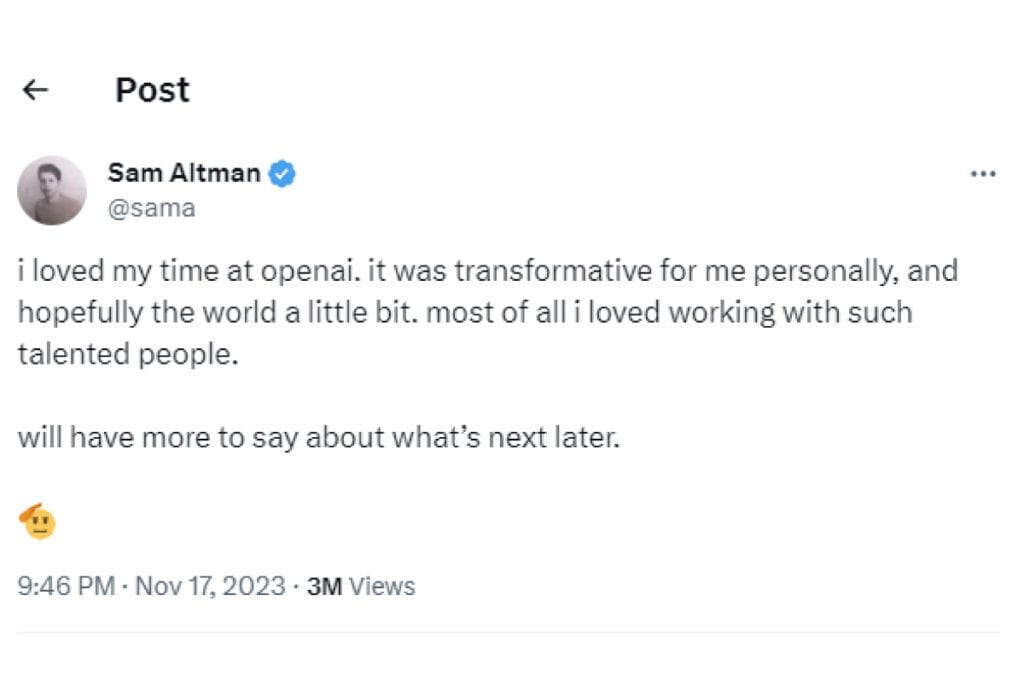Click the words 'what's next later'
This screenshot has height=683, width=1024.
pos(505,437)
